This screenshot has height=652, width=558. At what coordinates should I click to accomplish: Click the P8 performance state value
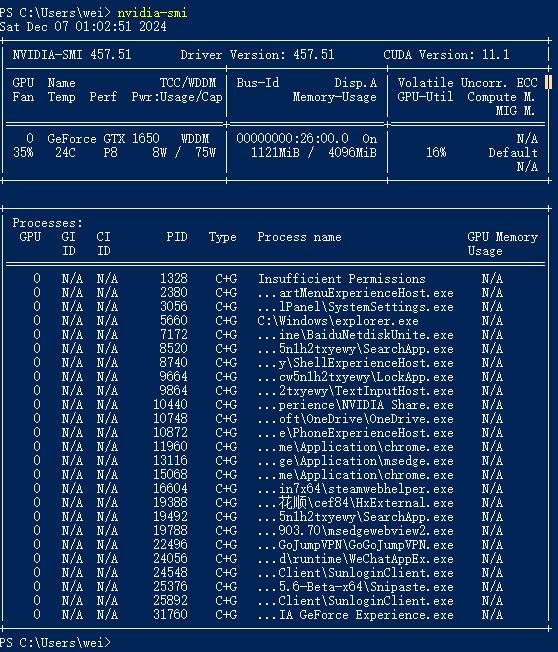[110, 153]
